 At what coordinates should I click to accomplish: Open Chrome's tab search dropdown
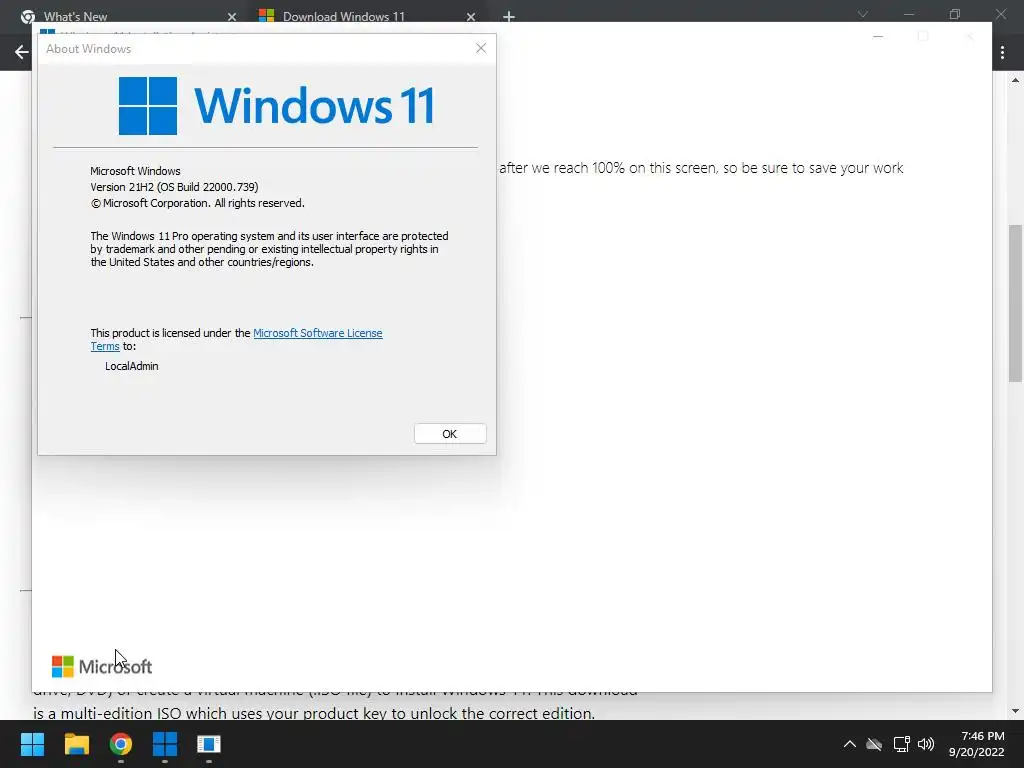pyautogui.click(x=863, y=14)
